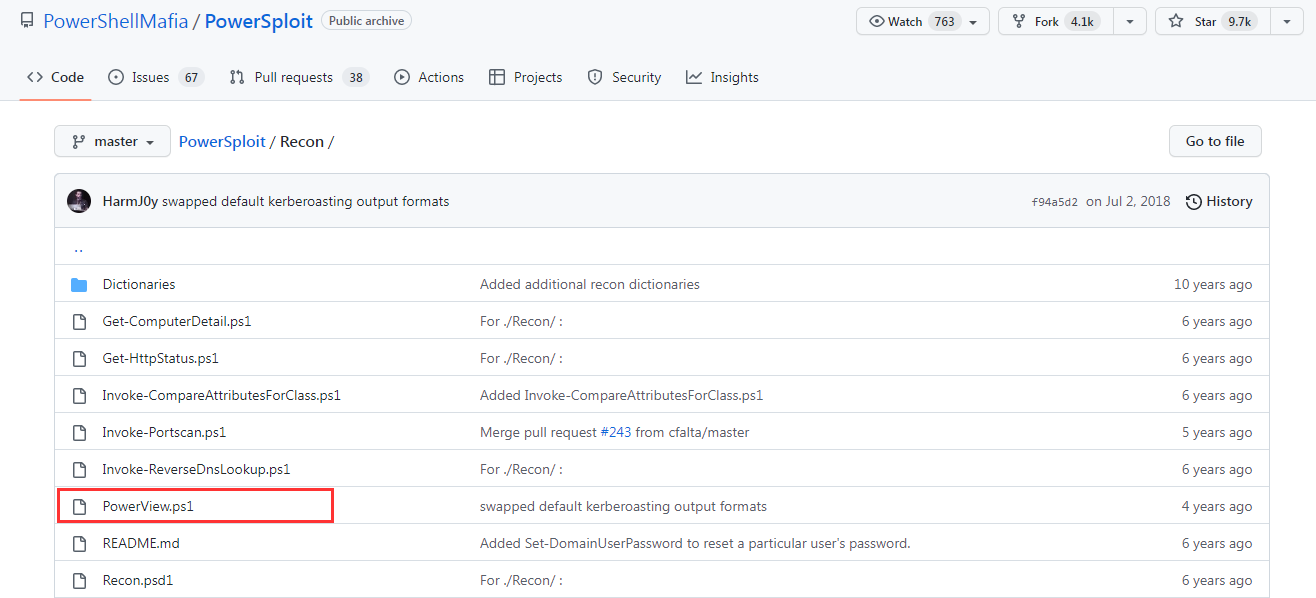
Task: Open Invoke-ReverseDnsLookup.ps1
Action: pos(197,469)
